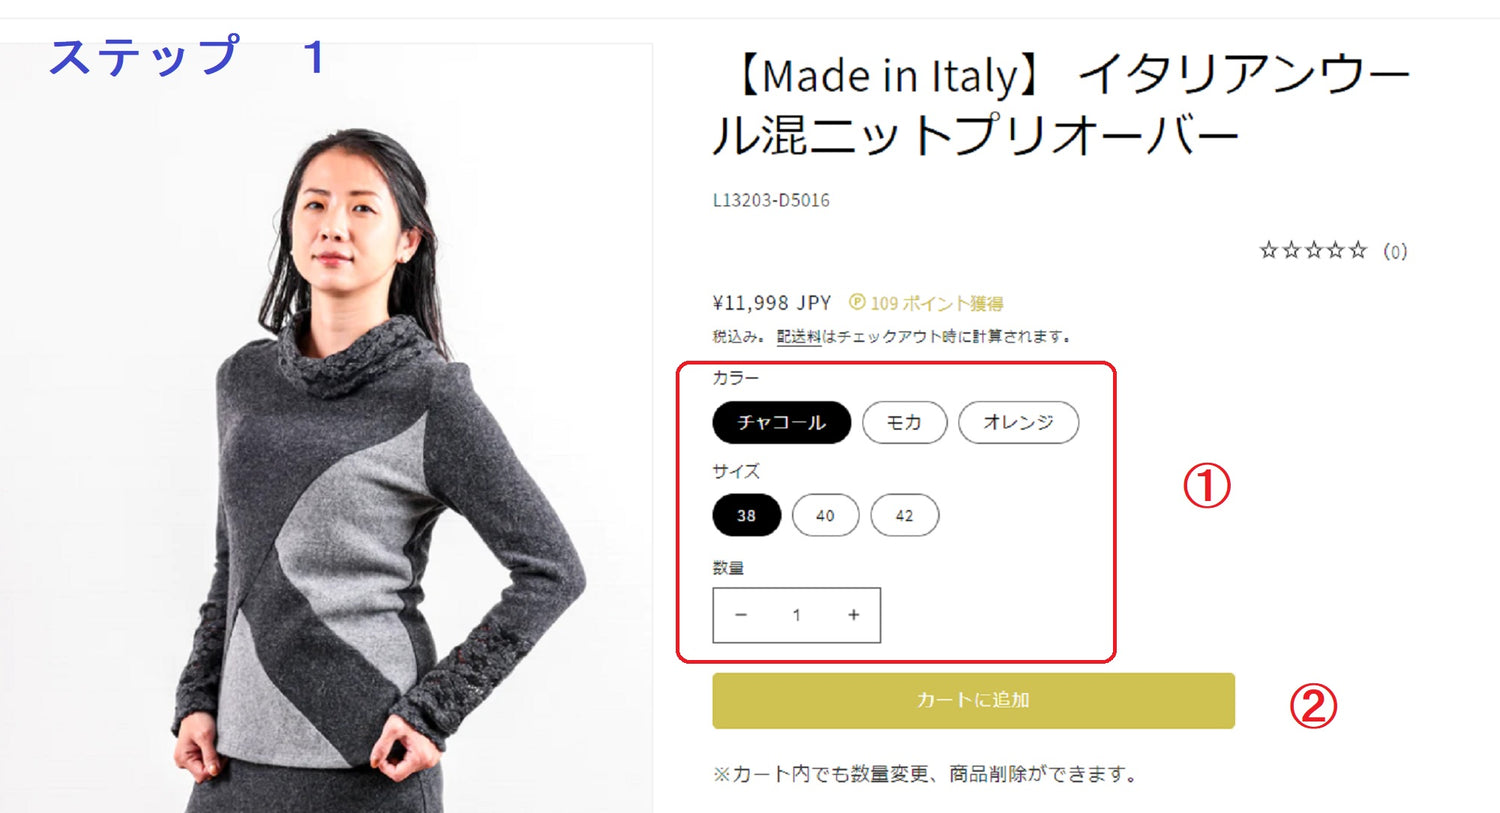Increase quantity with the plus icon
The height and width of the screenshot is (813, 1500).
(x=853, y=615)
